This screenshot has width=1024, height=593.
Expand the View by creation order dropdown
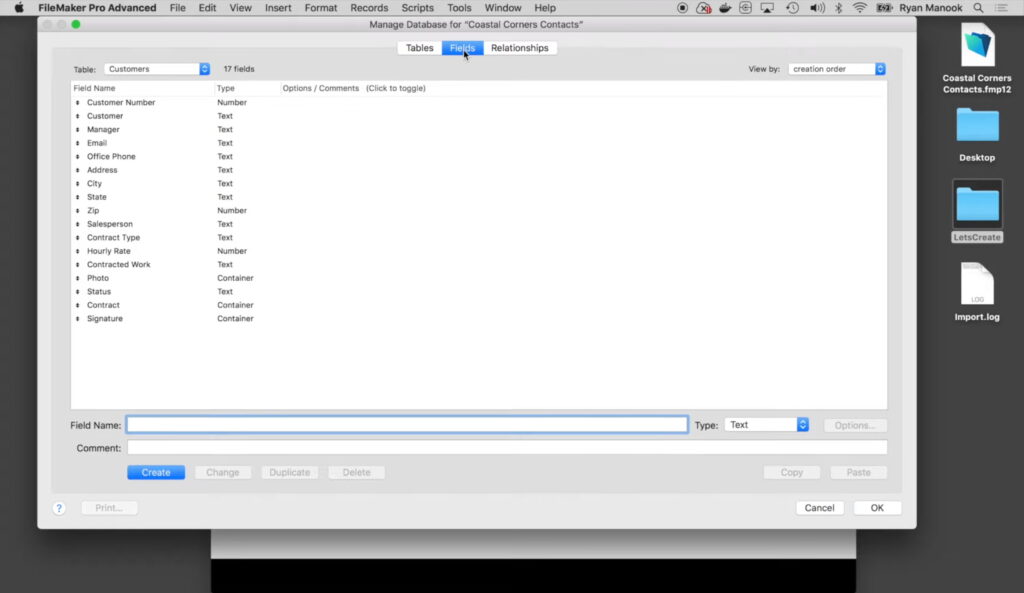[837, 69]
